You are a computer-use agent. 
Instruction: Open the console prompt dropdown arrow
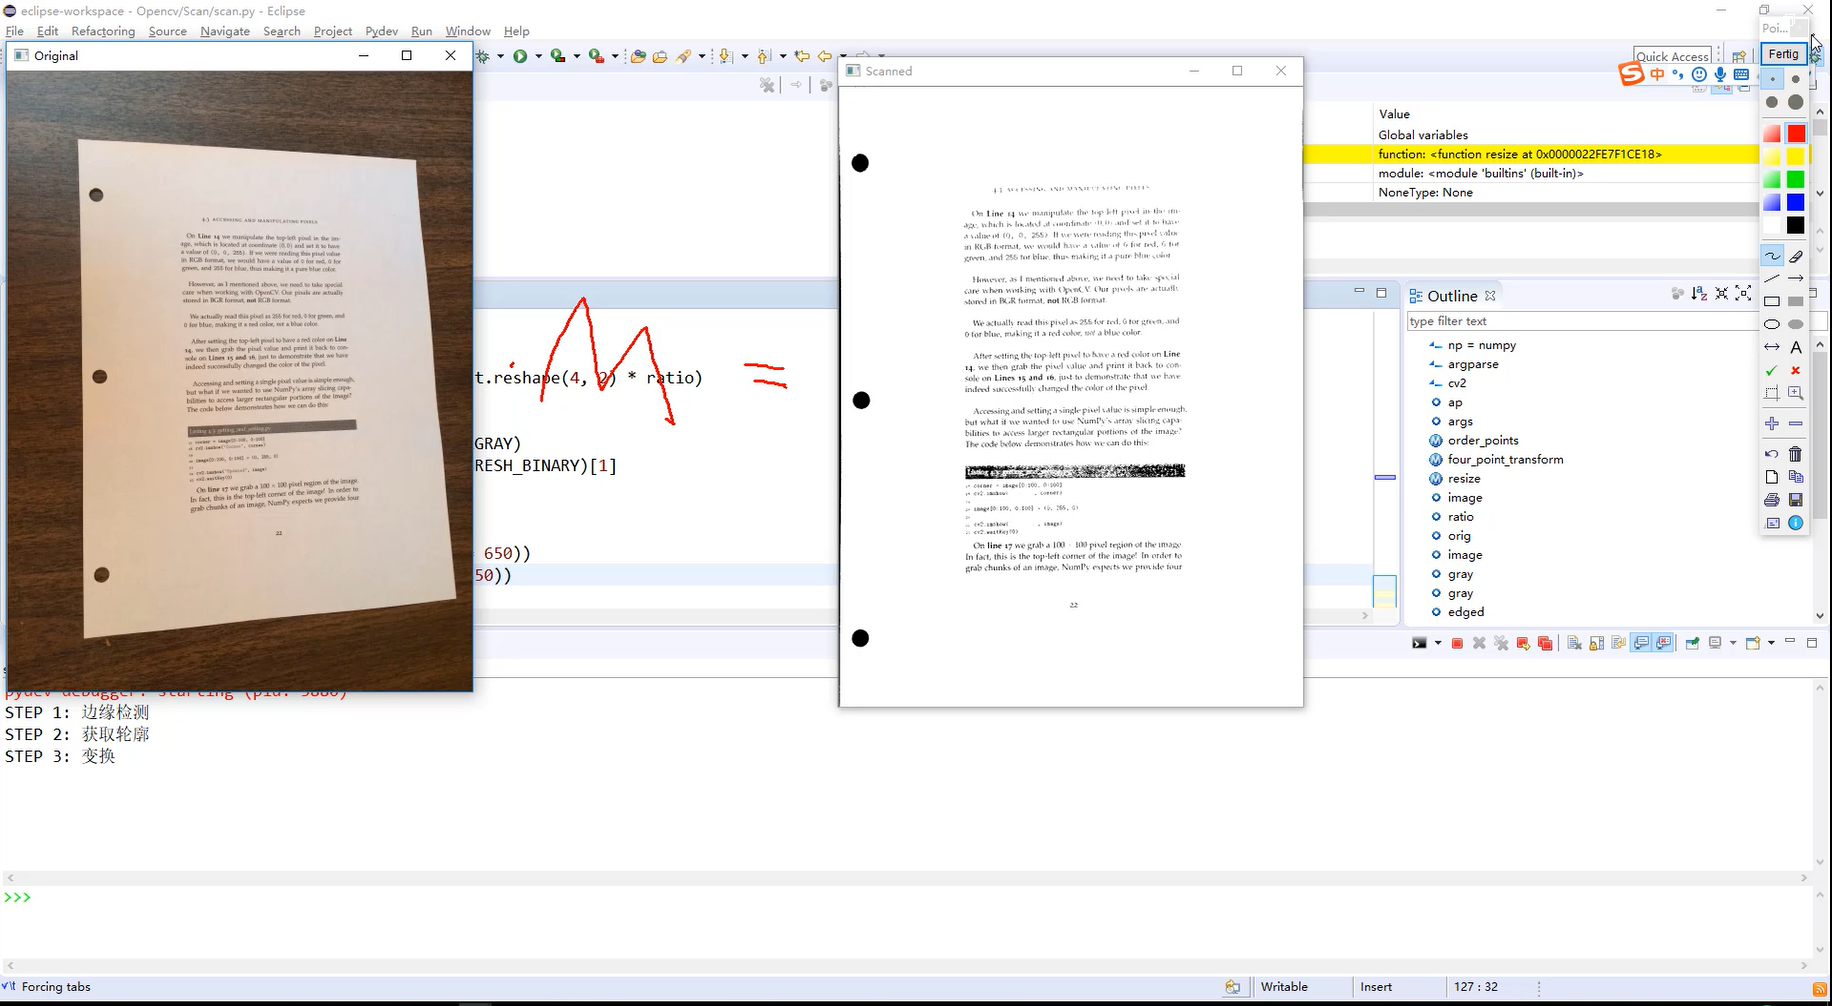(1438, 643)
